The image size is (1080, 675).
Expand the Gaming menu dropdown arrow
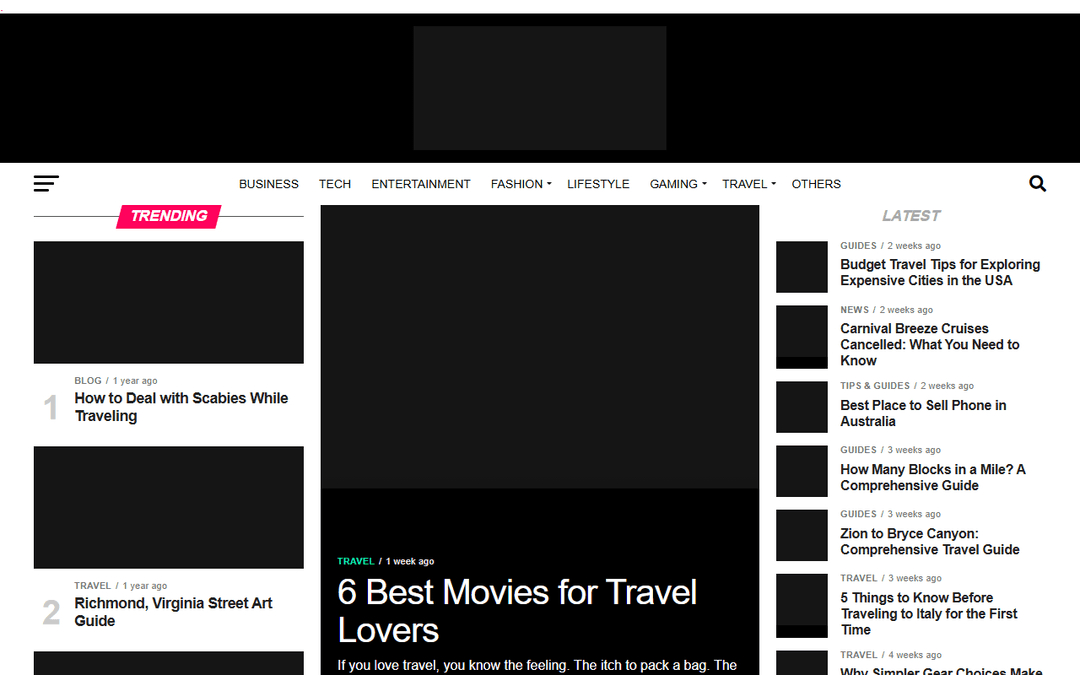pos(704,184)
